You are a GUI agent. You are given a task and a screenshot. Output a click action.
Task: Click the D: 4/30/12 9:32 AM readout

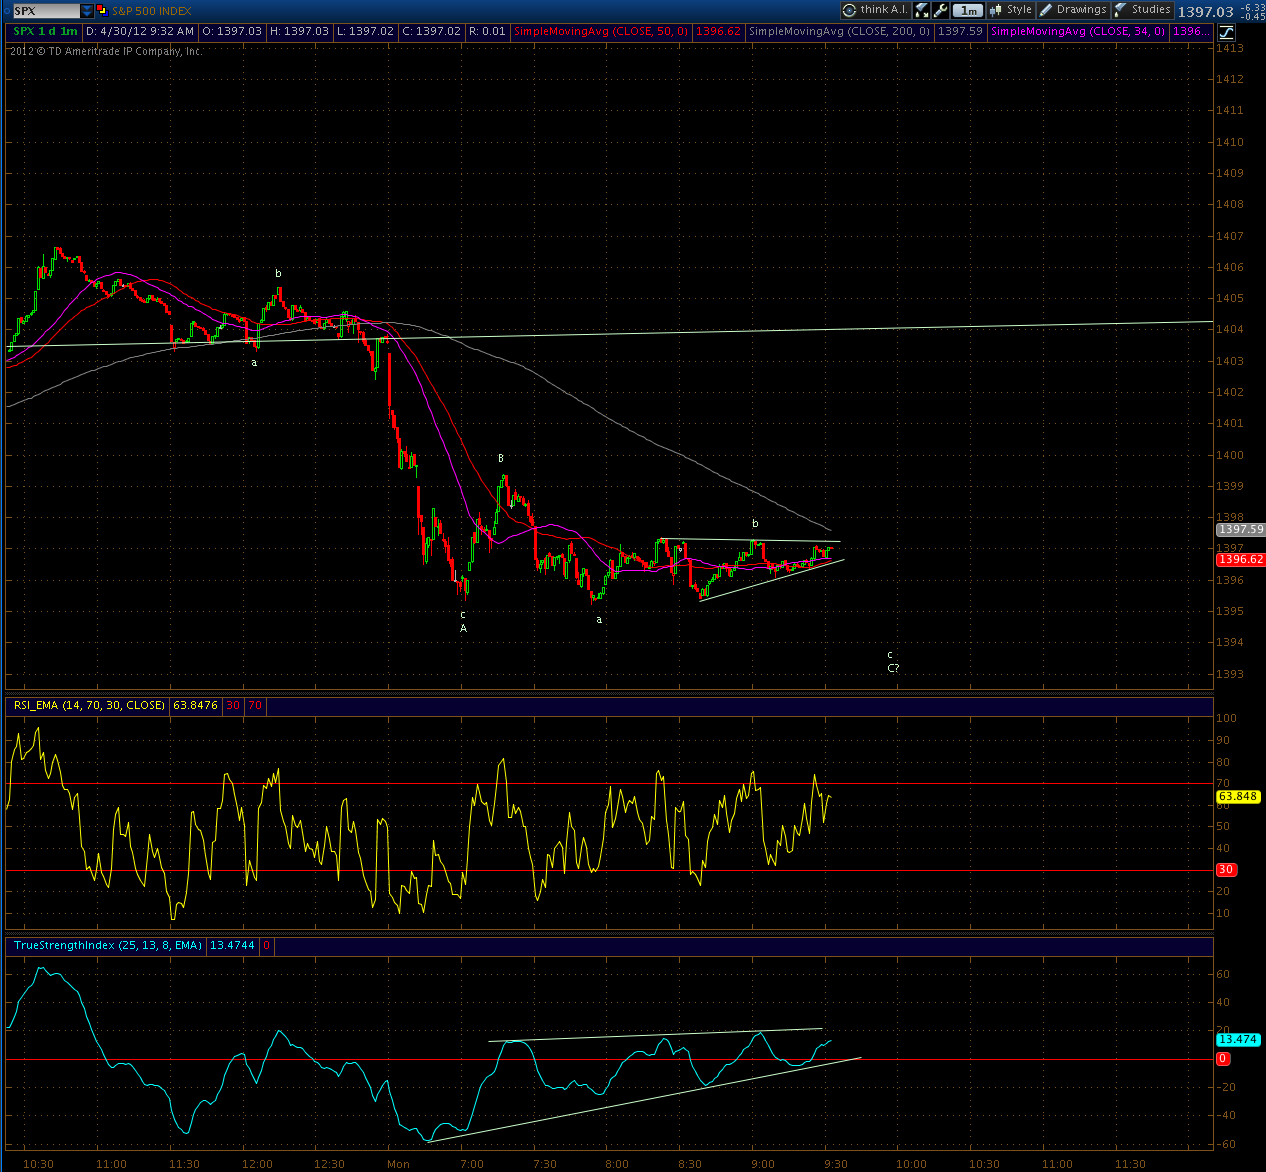[x=140, y=31]
